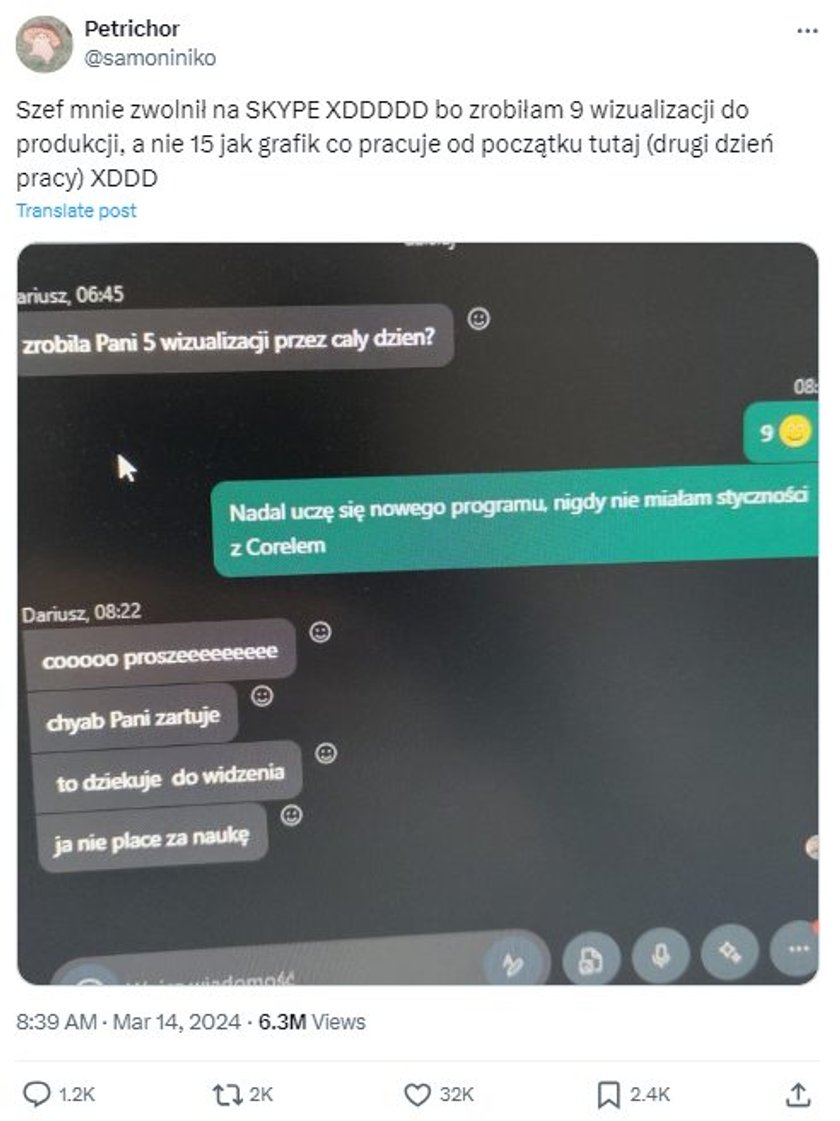Click the microphone voice message button in chat

point(661,955)
